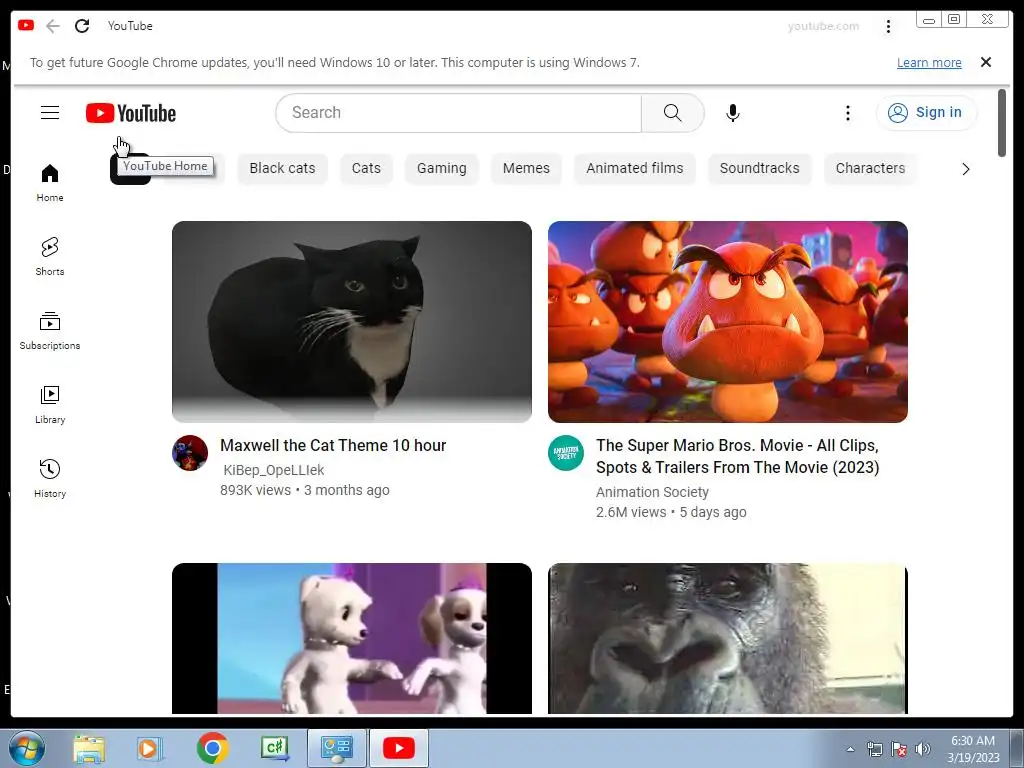
Task: Show hidden tray icons arrow
Action: point(850,749)
